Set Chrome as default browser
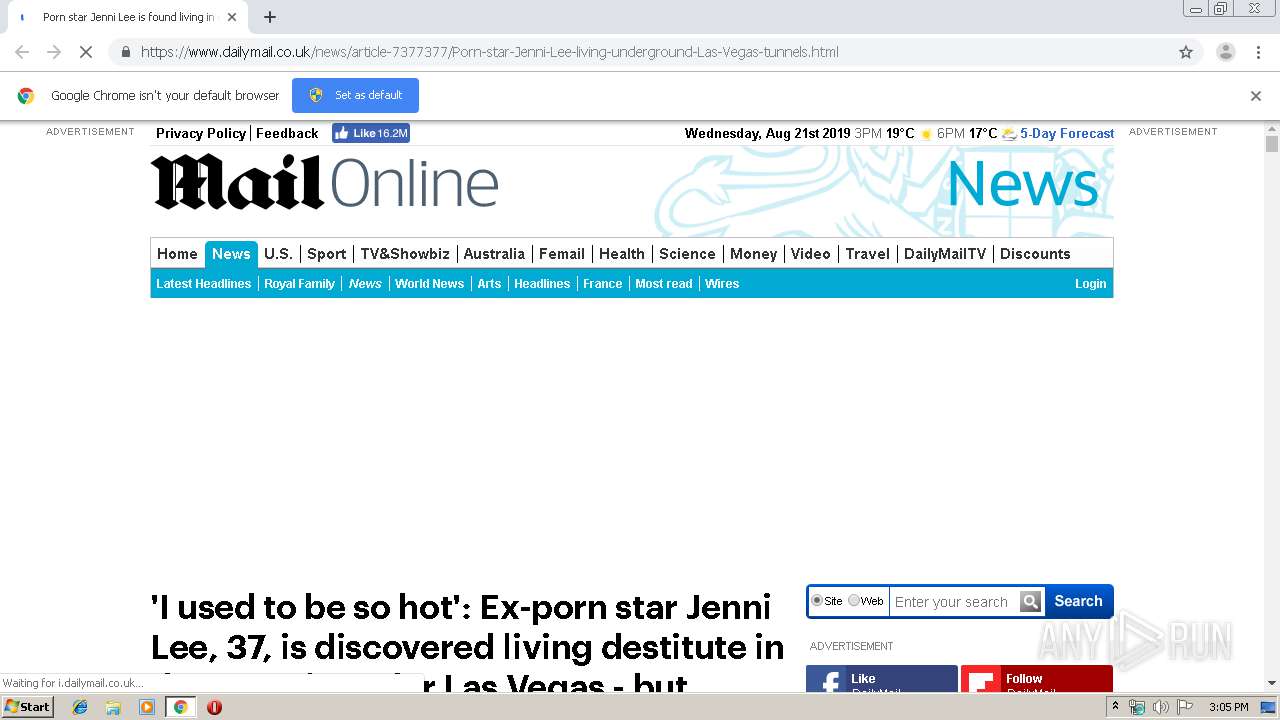The width and height of the screenshot is (1280, 720). pos(355,95)
